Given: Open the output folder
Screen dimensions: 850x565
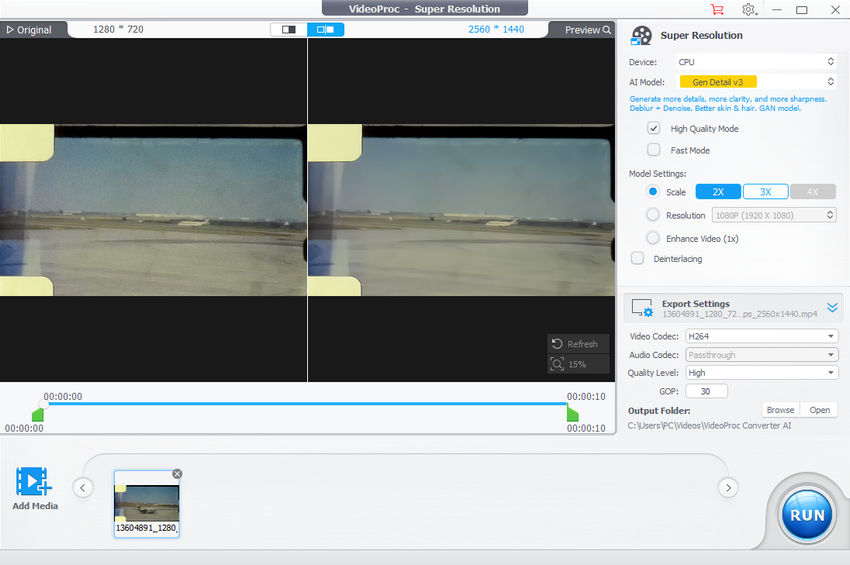Looking at the screenshot, I should [x=819, y=410].
